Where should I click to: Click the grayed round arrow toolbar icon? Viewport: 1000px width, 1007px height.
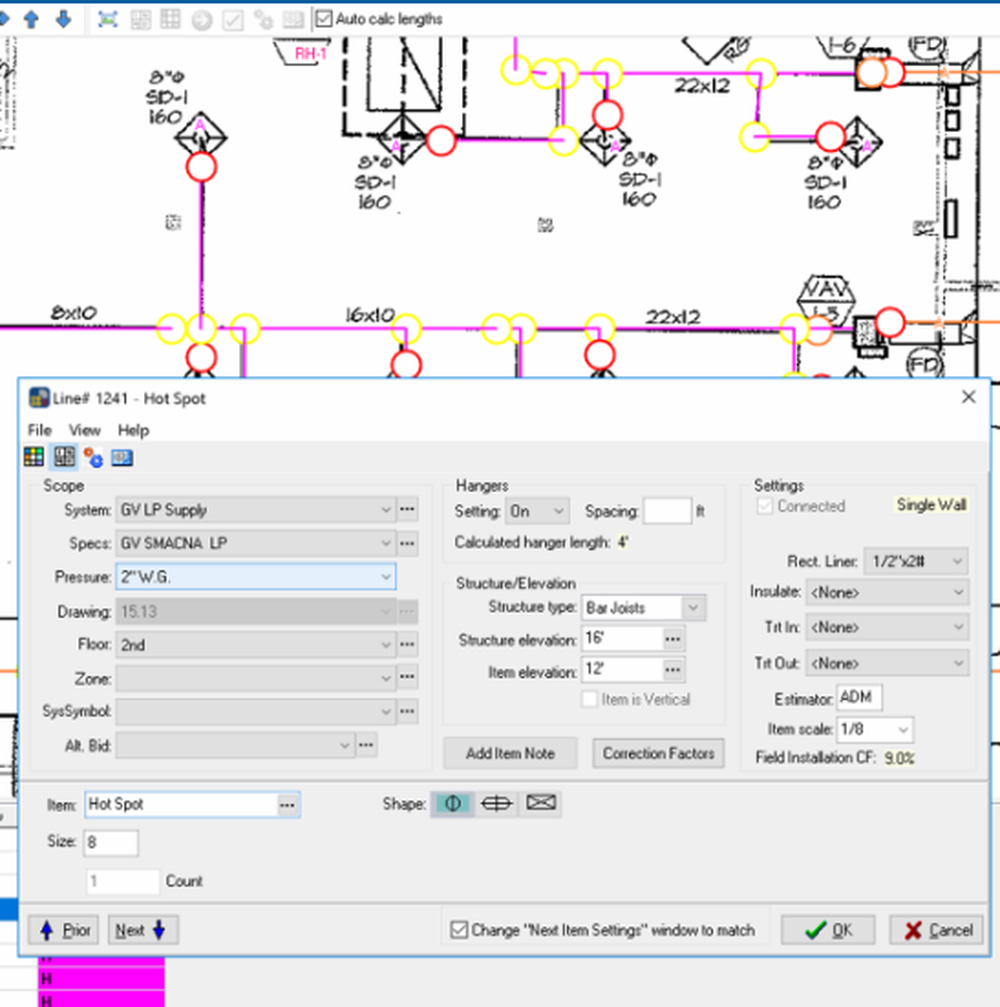[202, 20]
